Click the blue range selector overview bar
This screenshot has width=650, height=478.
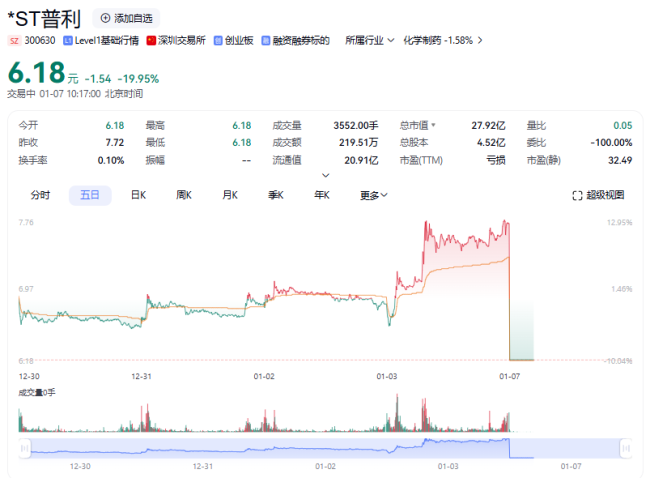coord(325,448)
